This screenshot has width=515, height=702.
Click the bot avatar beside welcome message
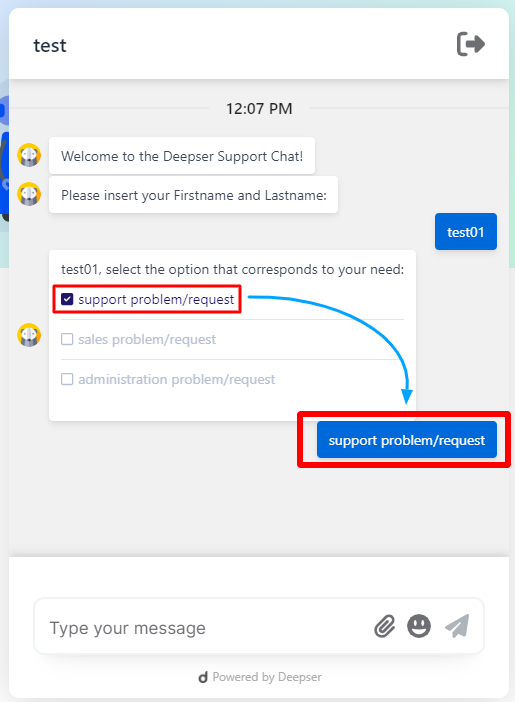click(29, 155)
